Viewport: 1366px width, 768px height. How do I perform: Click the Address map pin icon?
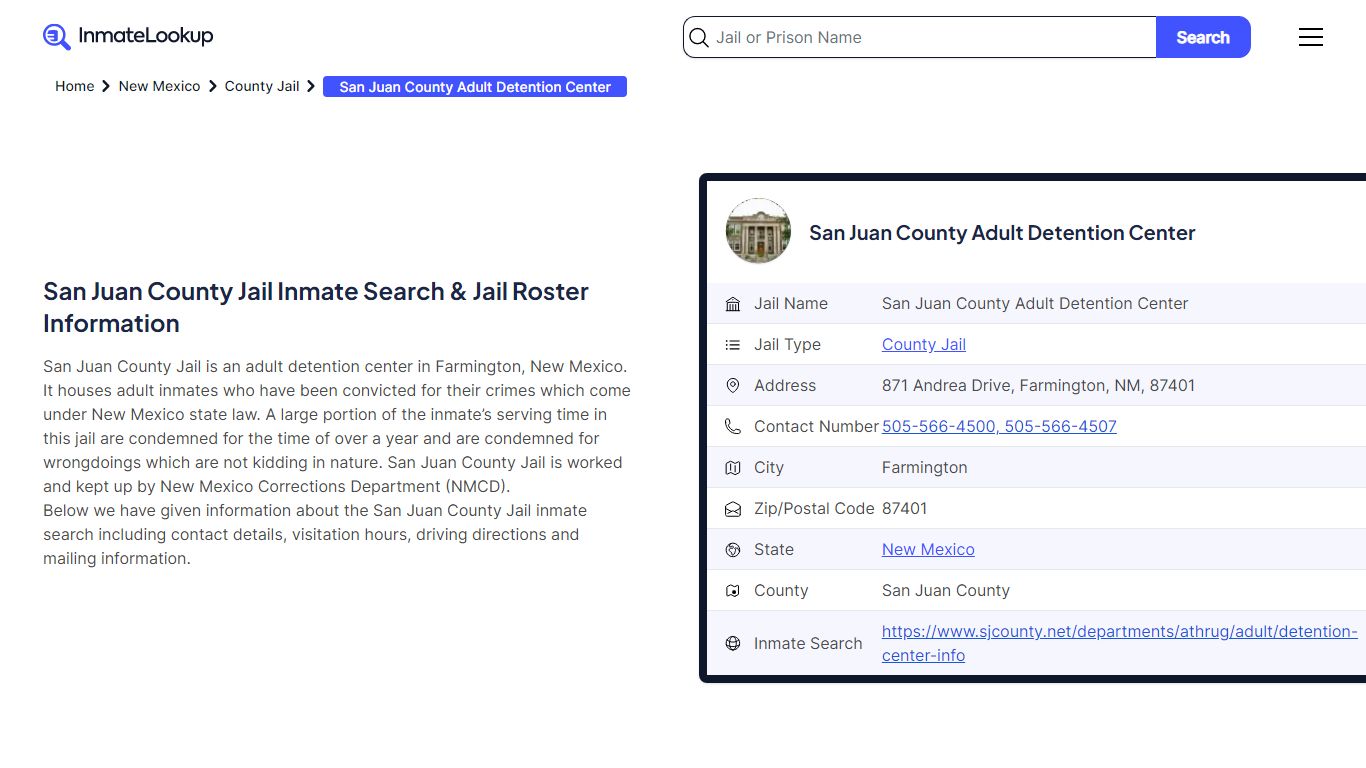733,386
